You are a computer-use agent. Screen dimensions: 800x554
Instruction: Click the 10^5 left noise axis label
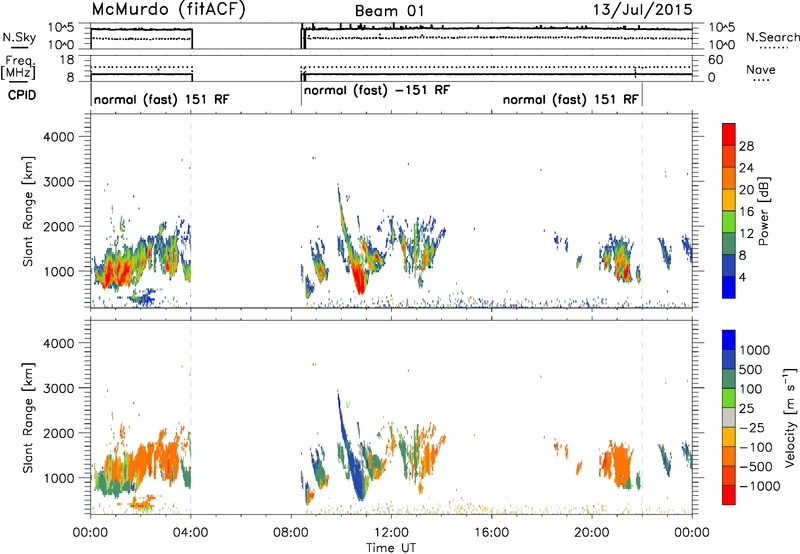[x=61, y=28]
